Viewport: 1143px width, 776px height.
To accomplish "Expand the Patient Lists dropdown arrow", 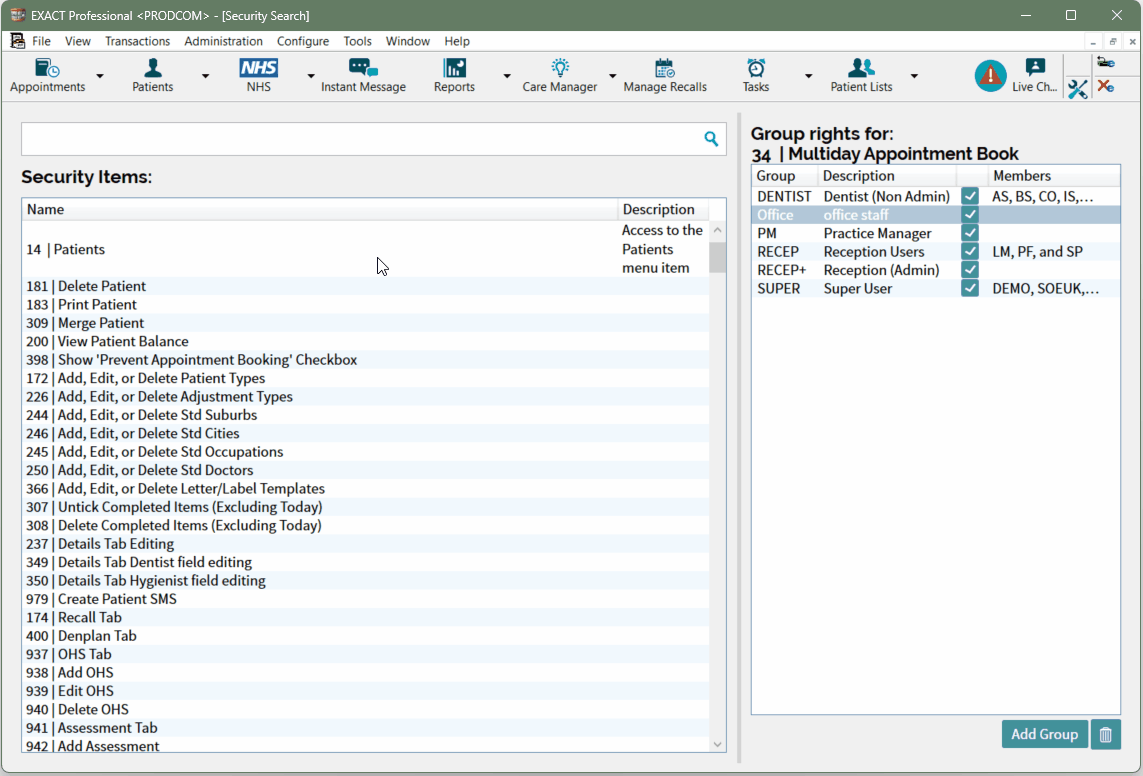I will [914, 76].
